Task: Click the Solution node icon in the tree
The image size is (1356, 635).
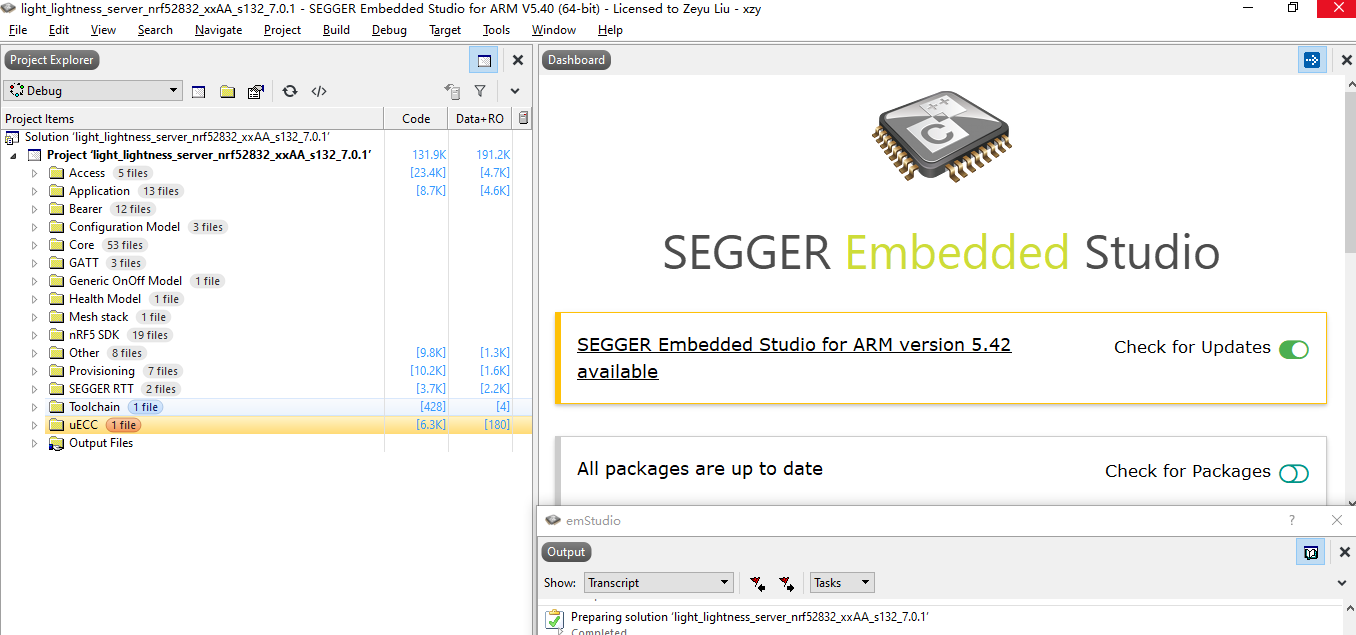Action: tap(13, 137)
